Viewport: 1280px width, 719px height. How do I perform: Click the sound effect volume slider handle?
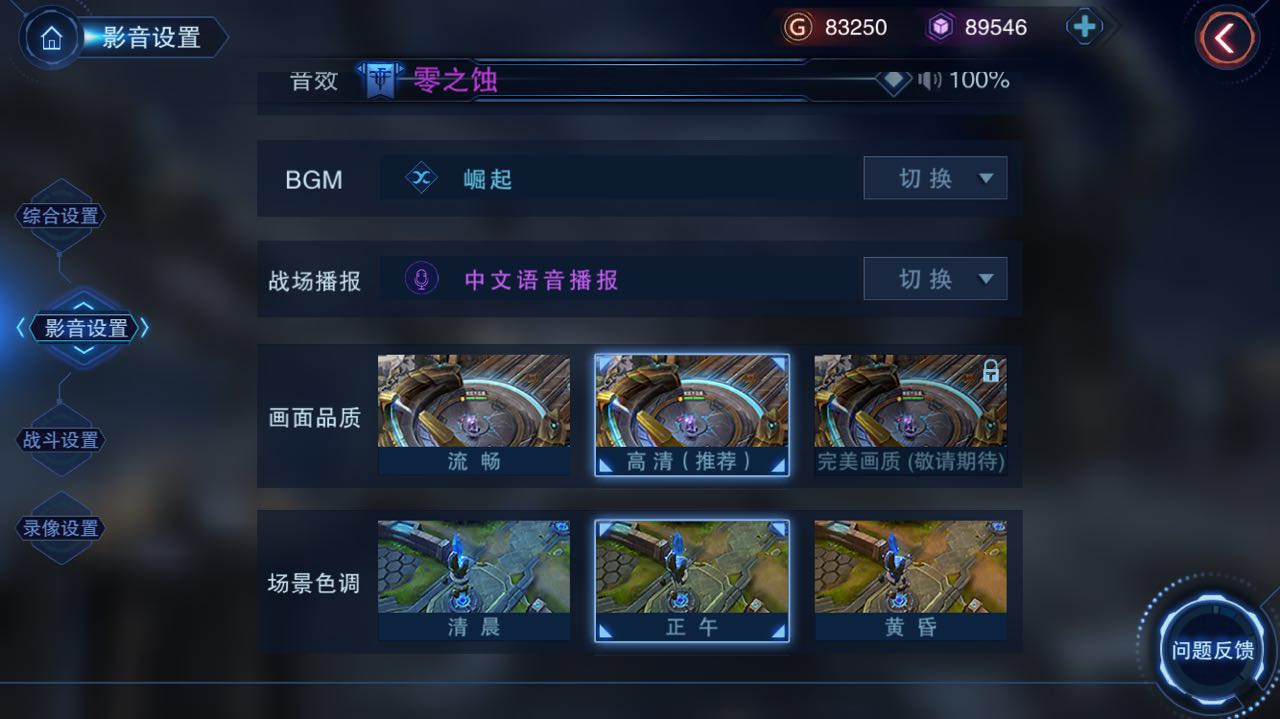pos(893,80)
